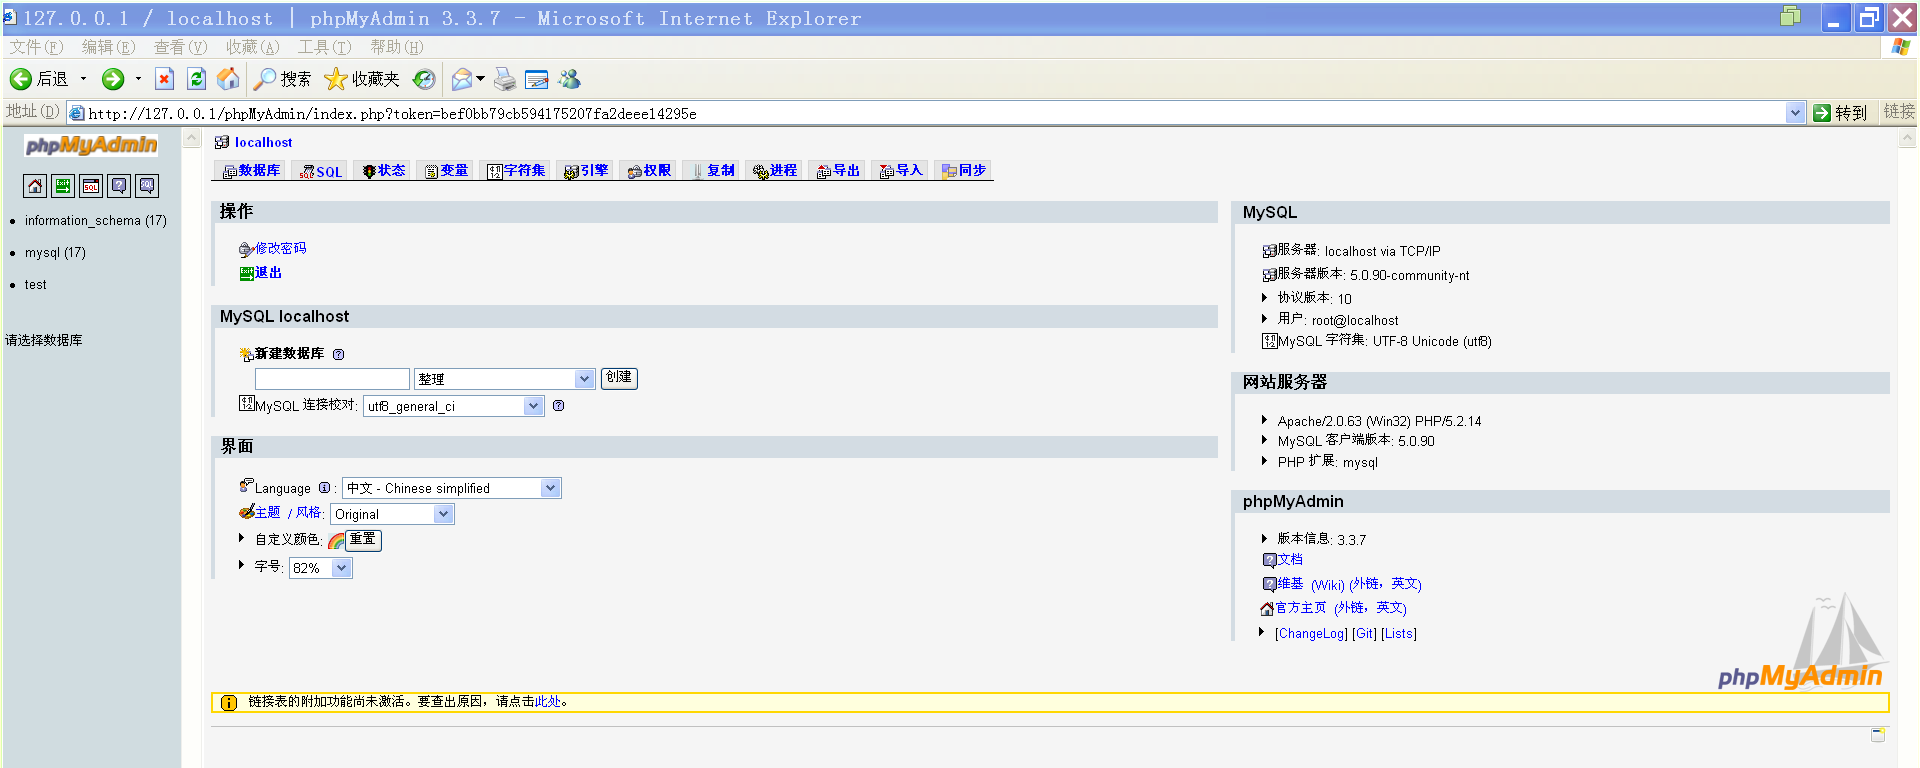
Task: Open the 复制 replication tab
Action: pyautogui.click(x=712, y=171)
